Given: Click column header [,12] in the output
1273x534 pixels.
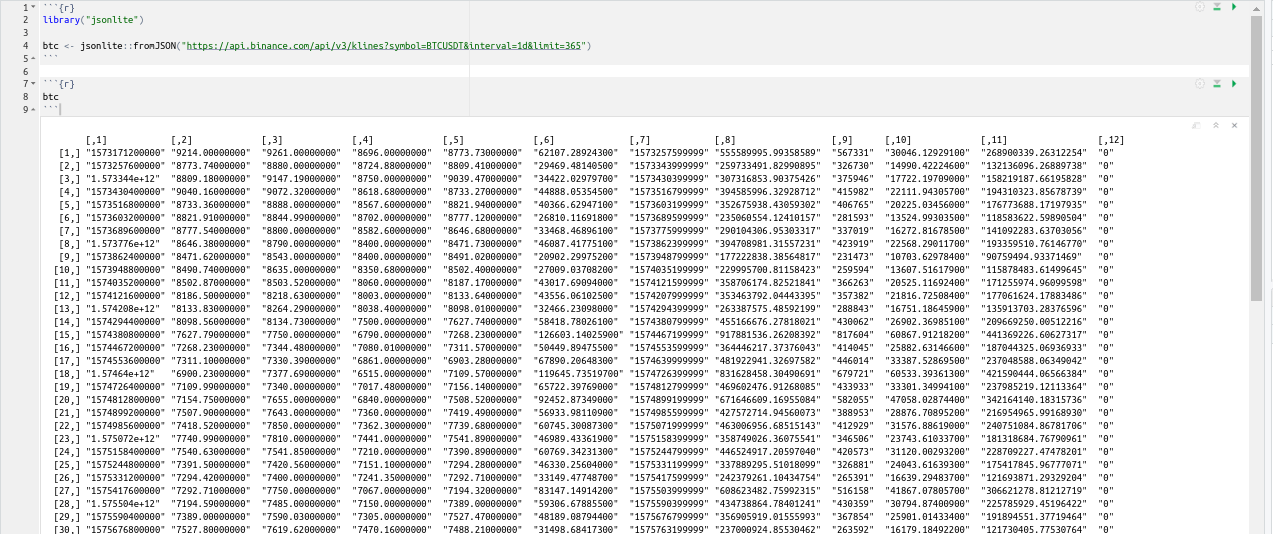Looking at the screenshot, I should point(1111,140).
